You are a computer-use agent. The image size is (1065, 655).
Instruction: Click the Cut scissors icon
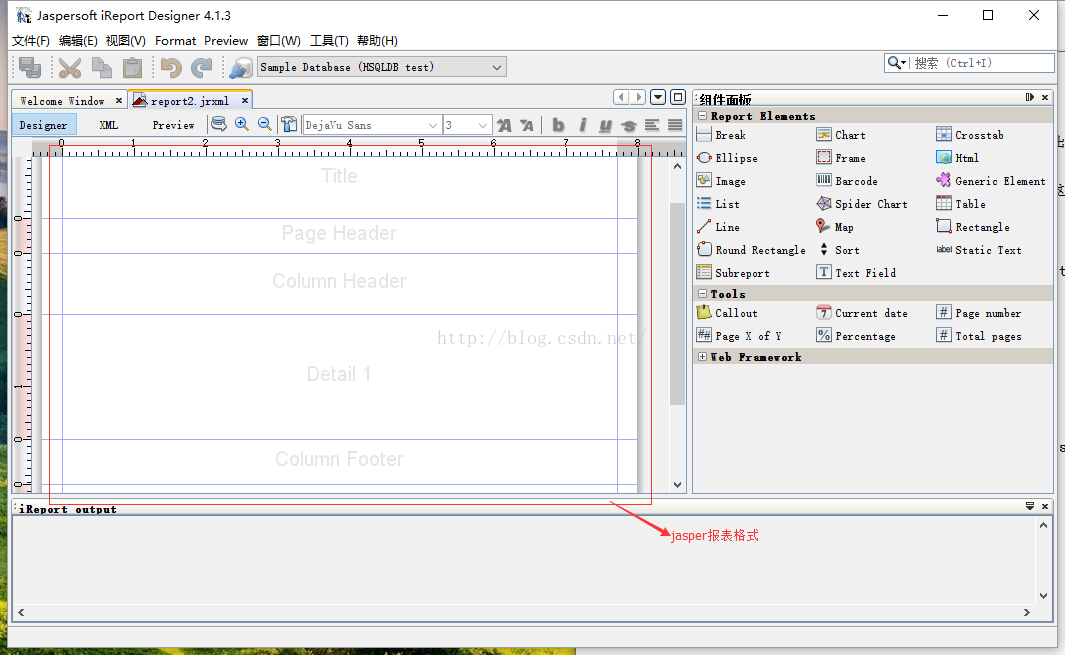(x=69, y=67)
